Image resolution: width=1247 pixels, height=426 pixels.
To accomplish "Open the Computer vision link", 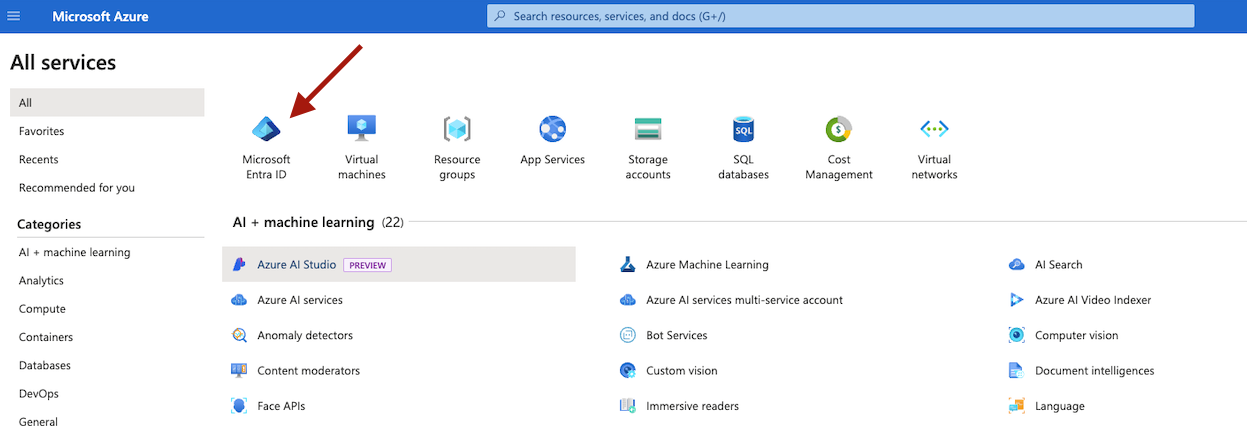I will 1076,335.
